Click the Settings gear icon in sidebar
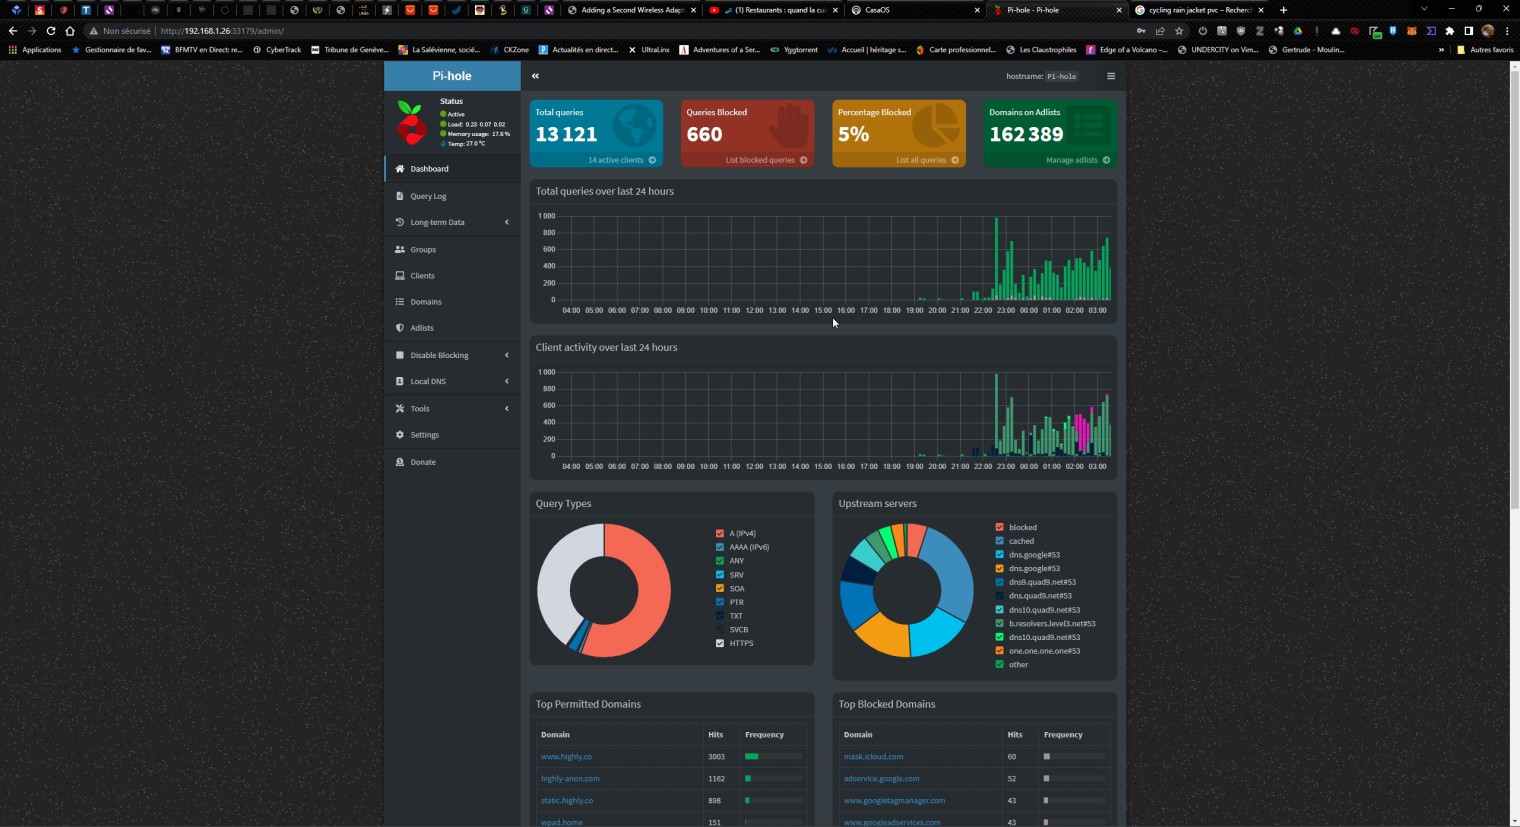 coord(400,435)
